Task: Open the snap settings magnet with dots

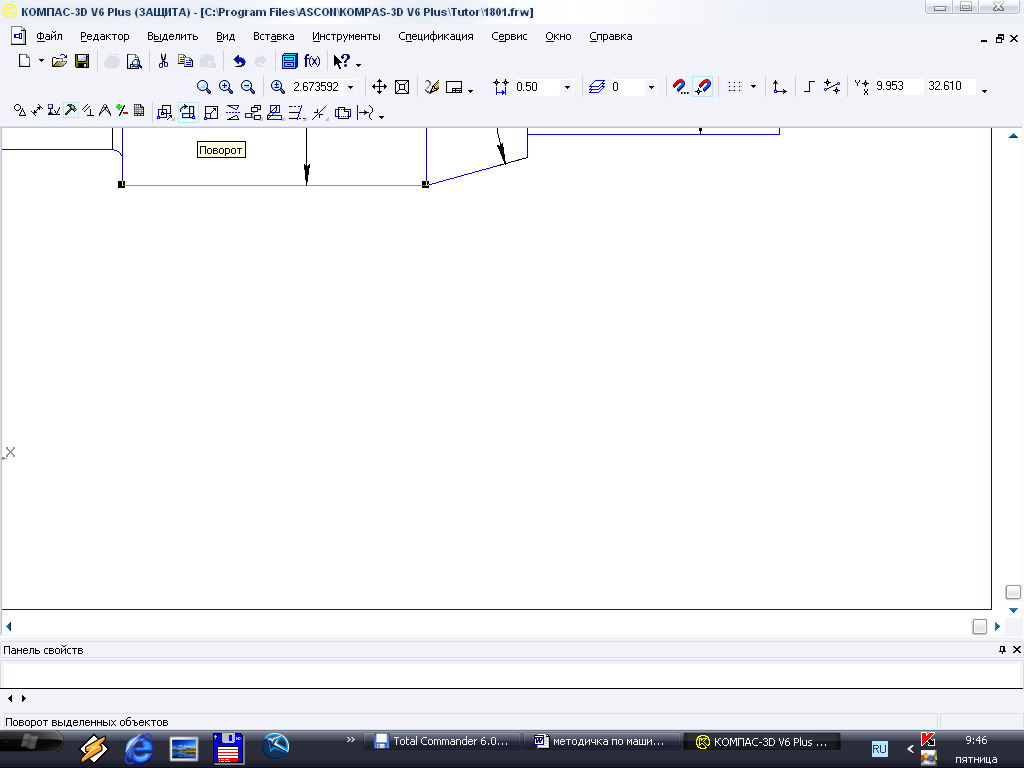Action: click(x=680, y=87)
